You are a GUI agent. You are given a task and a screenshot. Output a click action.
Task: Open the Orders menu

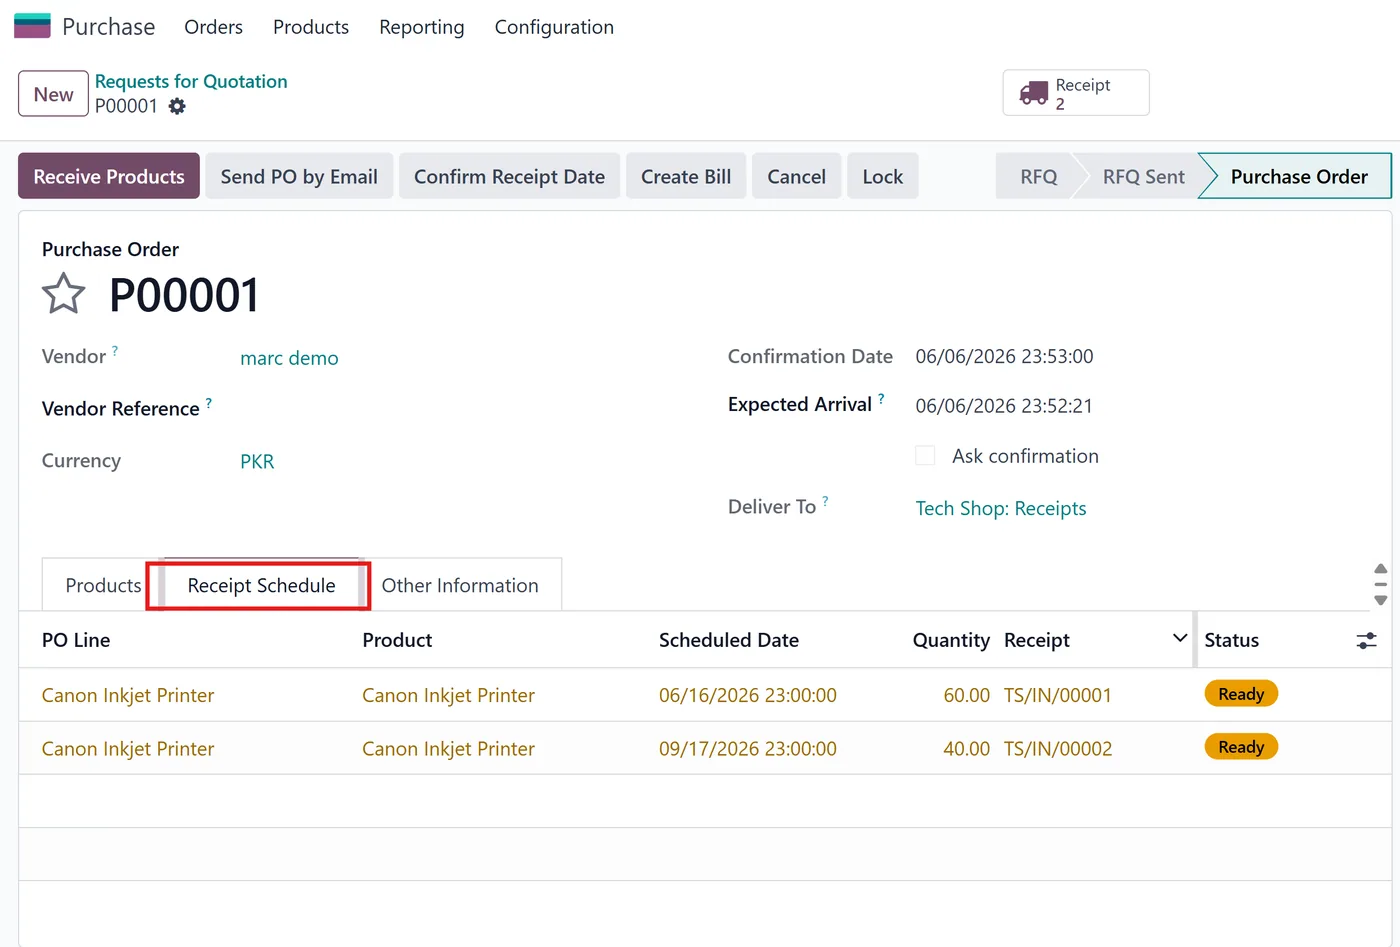[x=213, y=27]
